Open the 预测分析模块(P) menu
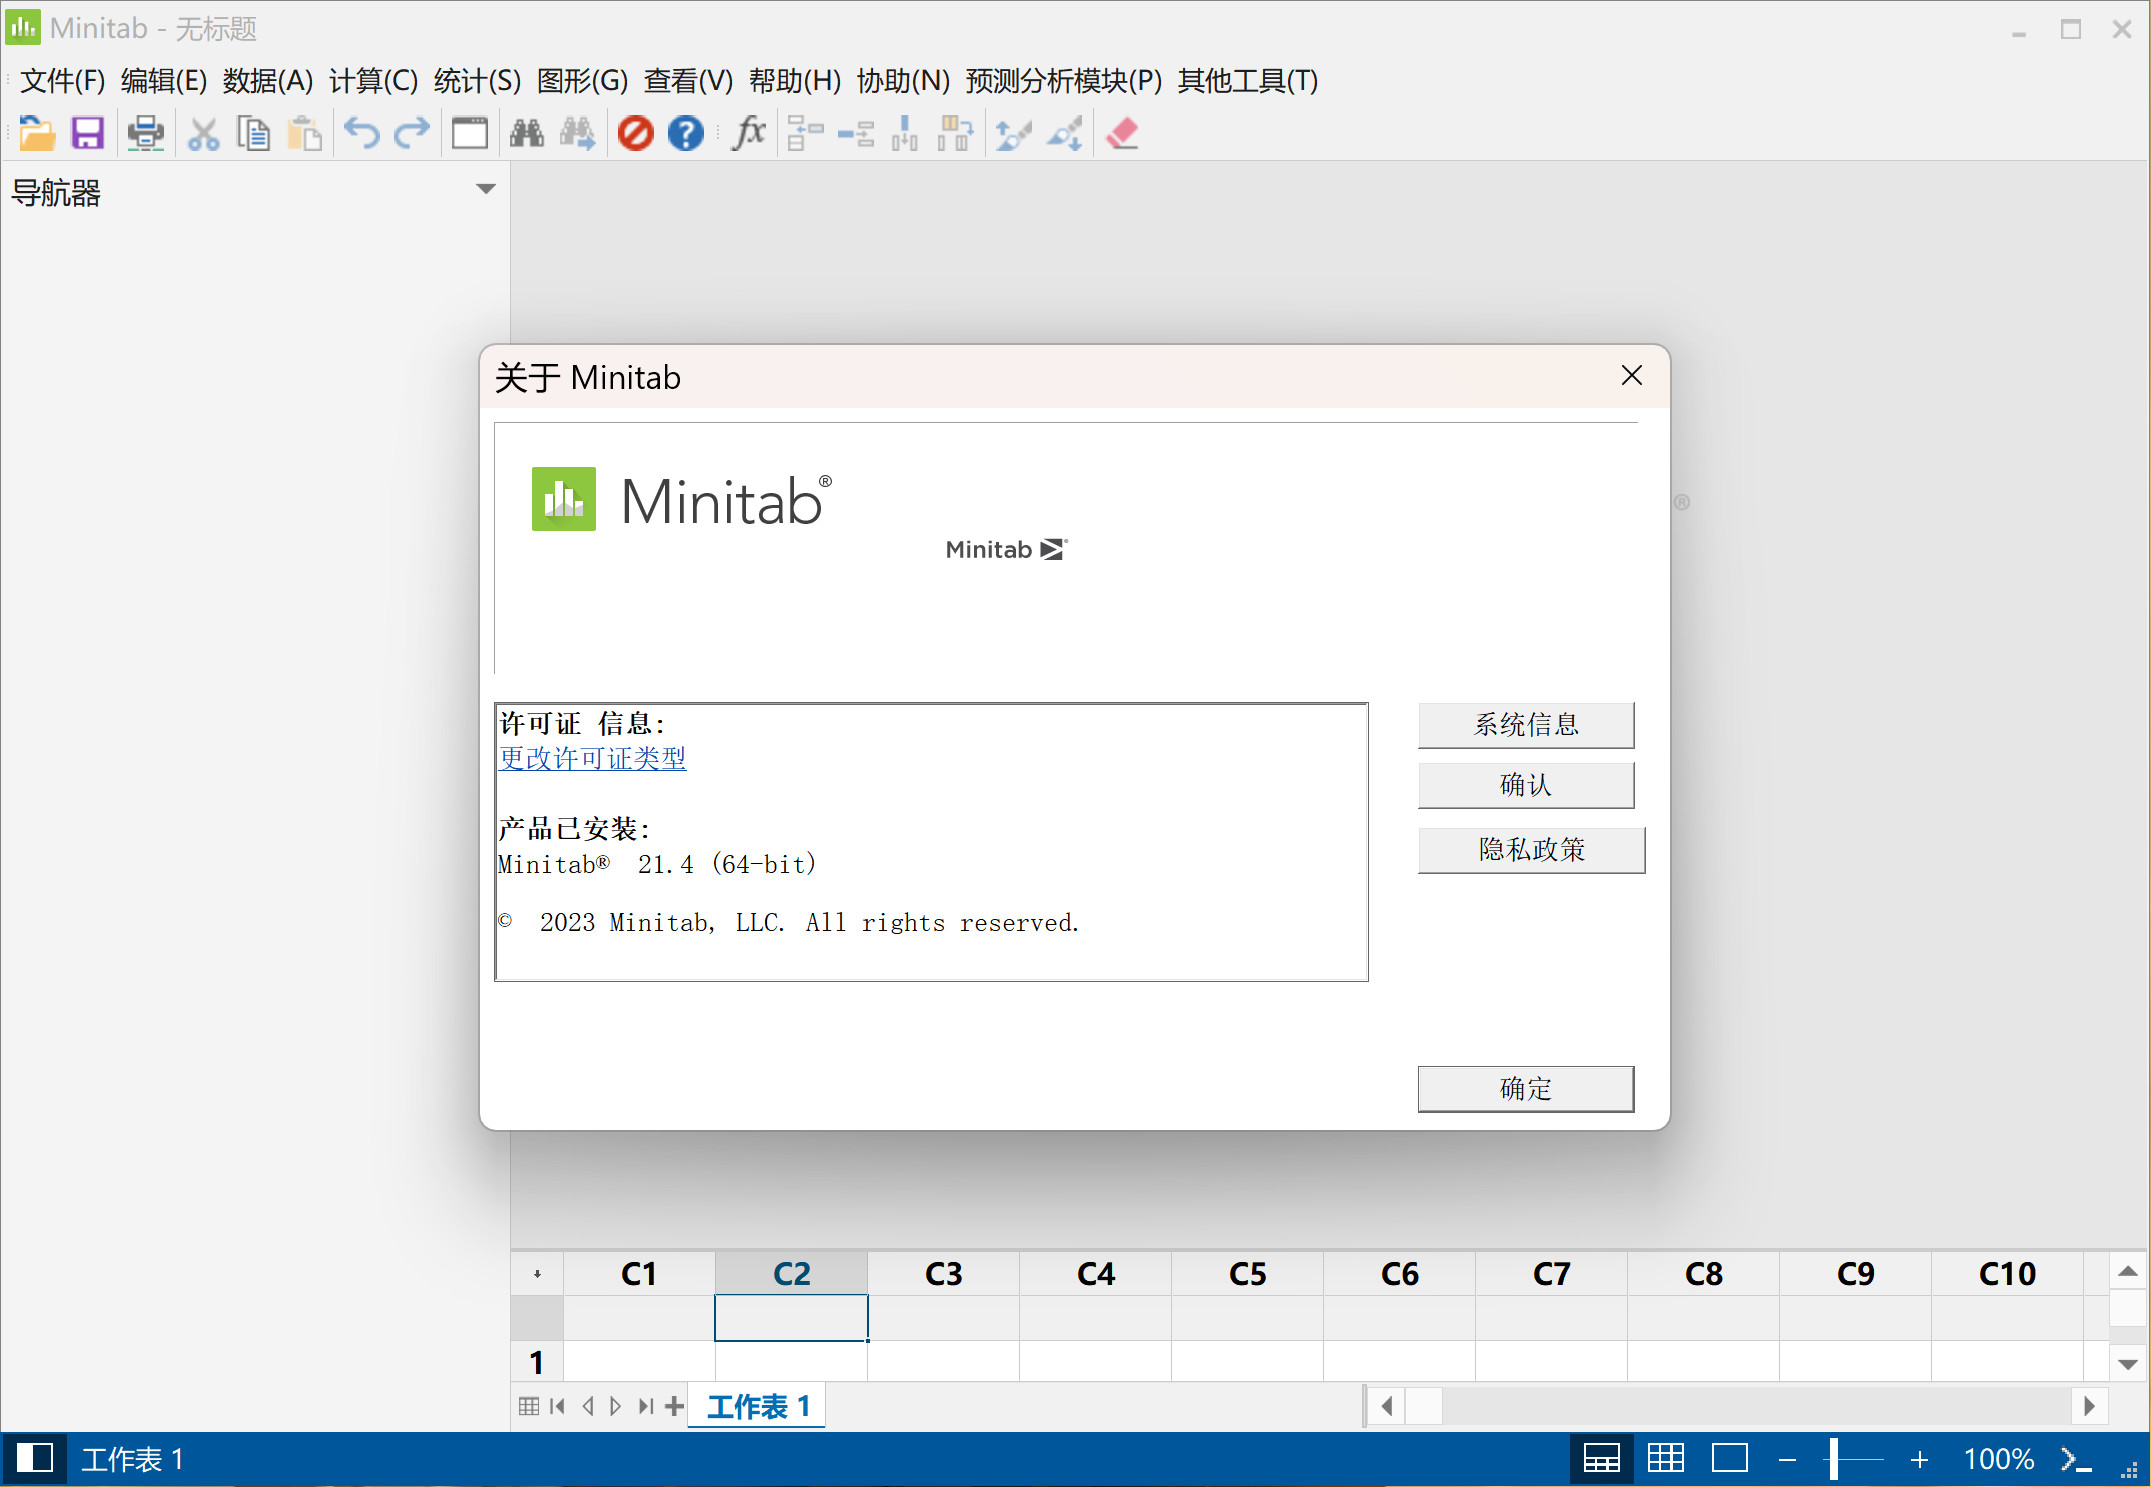This screenshot has width=2151, height=1487. click(1064, 81)
